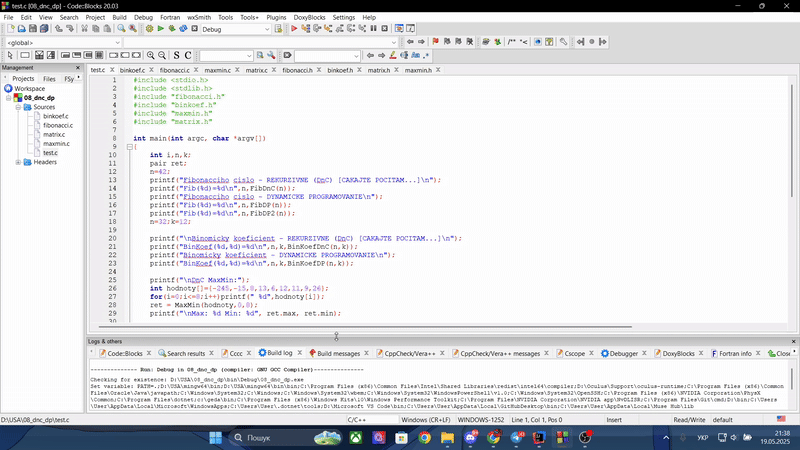800x450 pixels.
Task: Start debugging with red play arrow
Action: tap(294, 29)
